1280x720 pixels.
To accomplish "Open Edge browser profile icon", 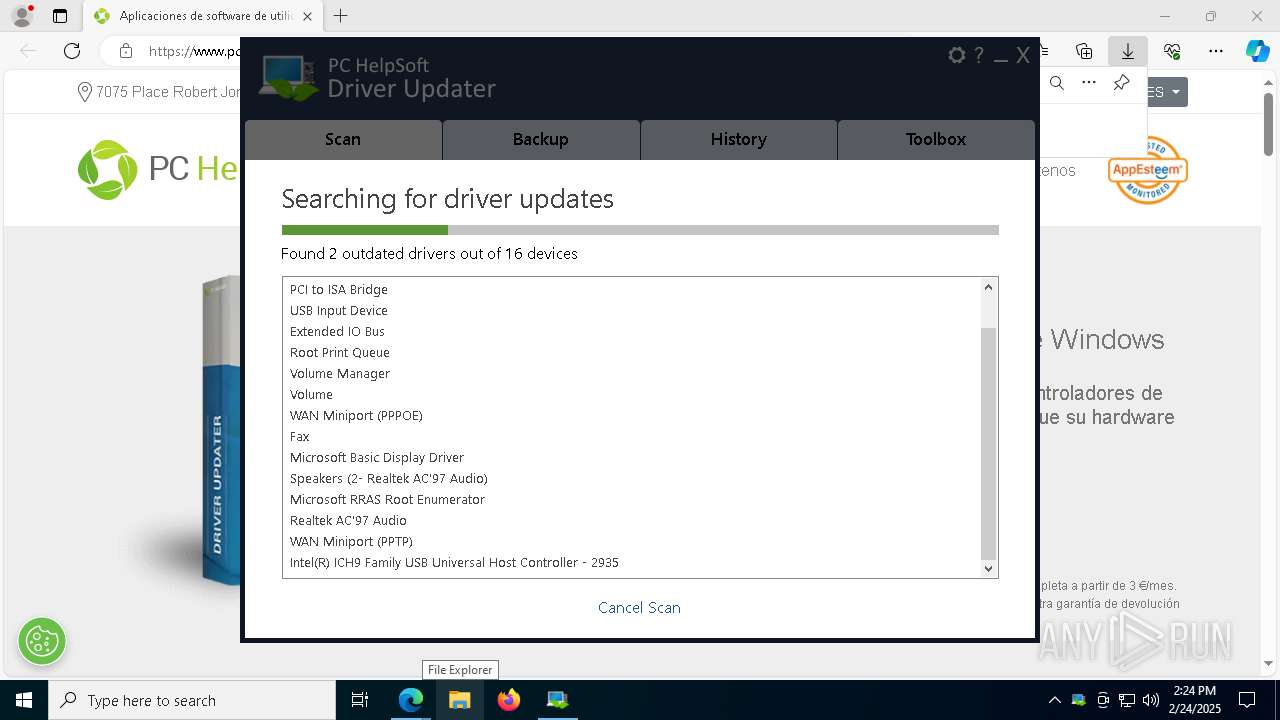I will click(x=22, y=16).
